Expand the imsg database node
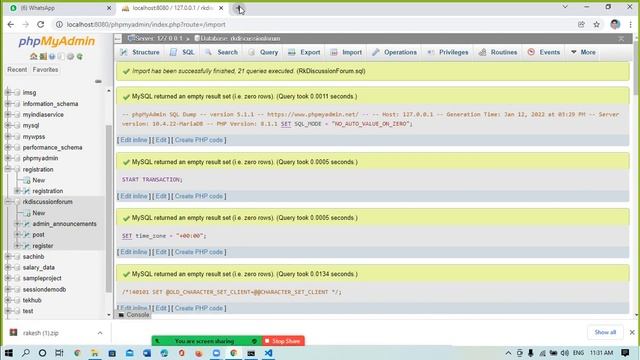640x360 pixels. pyautogui.click(x=8, y=93)
